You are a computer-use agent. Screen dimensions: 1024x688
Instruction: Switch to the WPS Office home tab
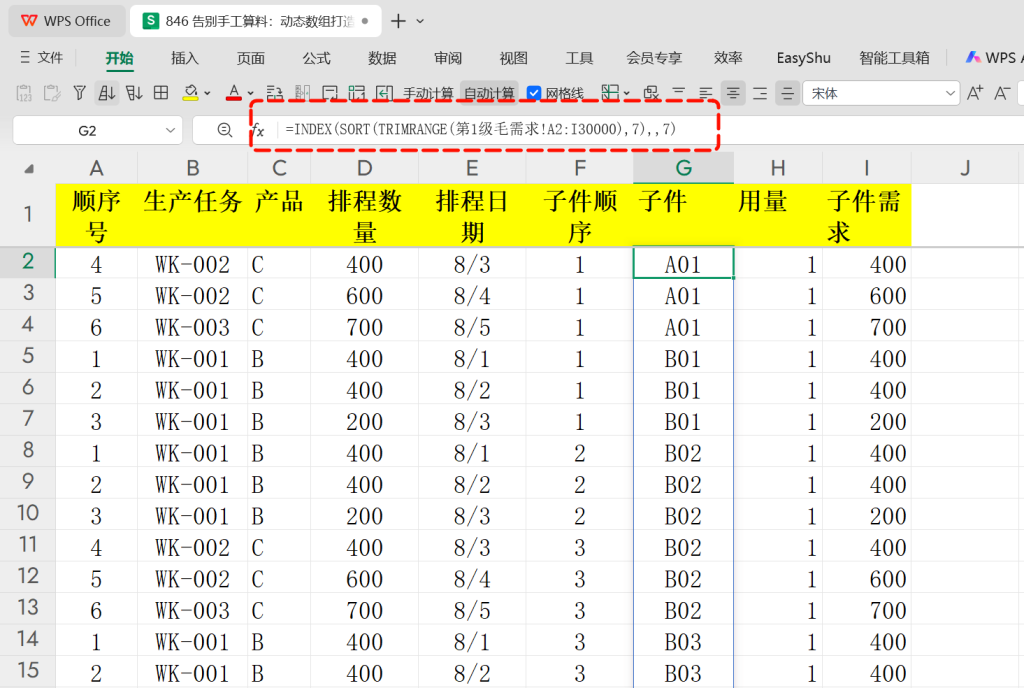pos(65,21)
